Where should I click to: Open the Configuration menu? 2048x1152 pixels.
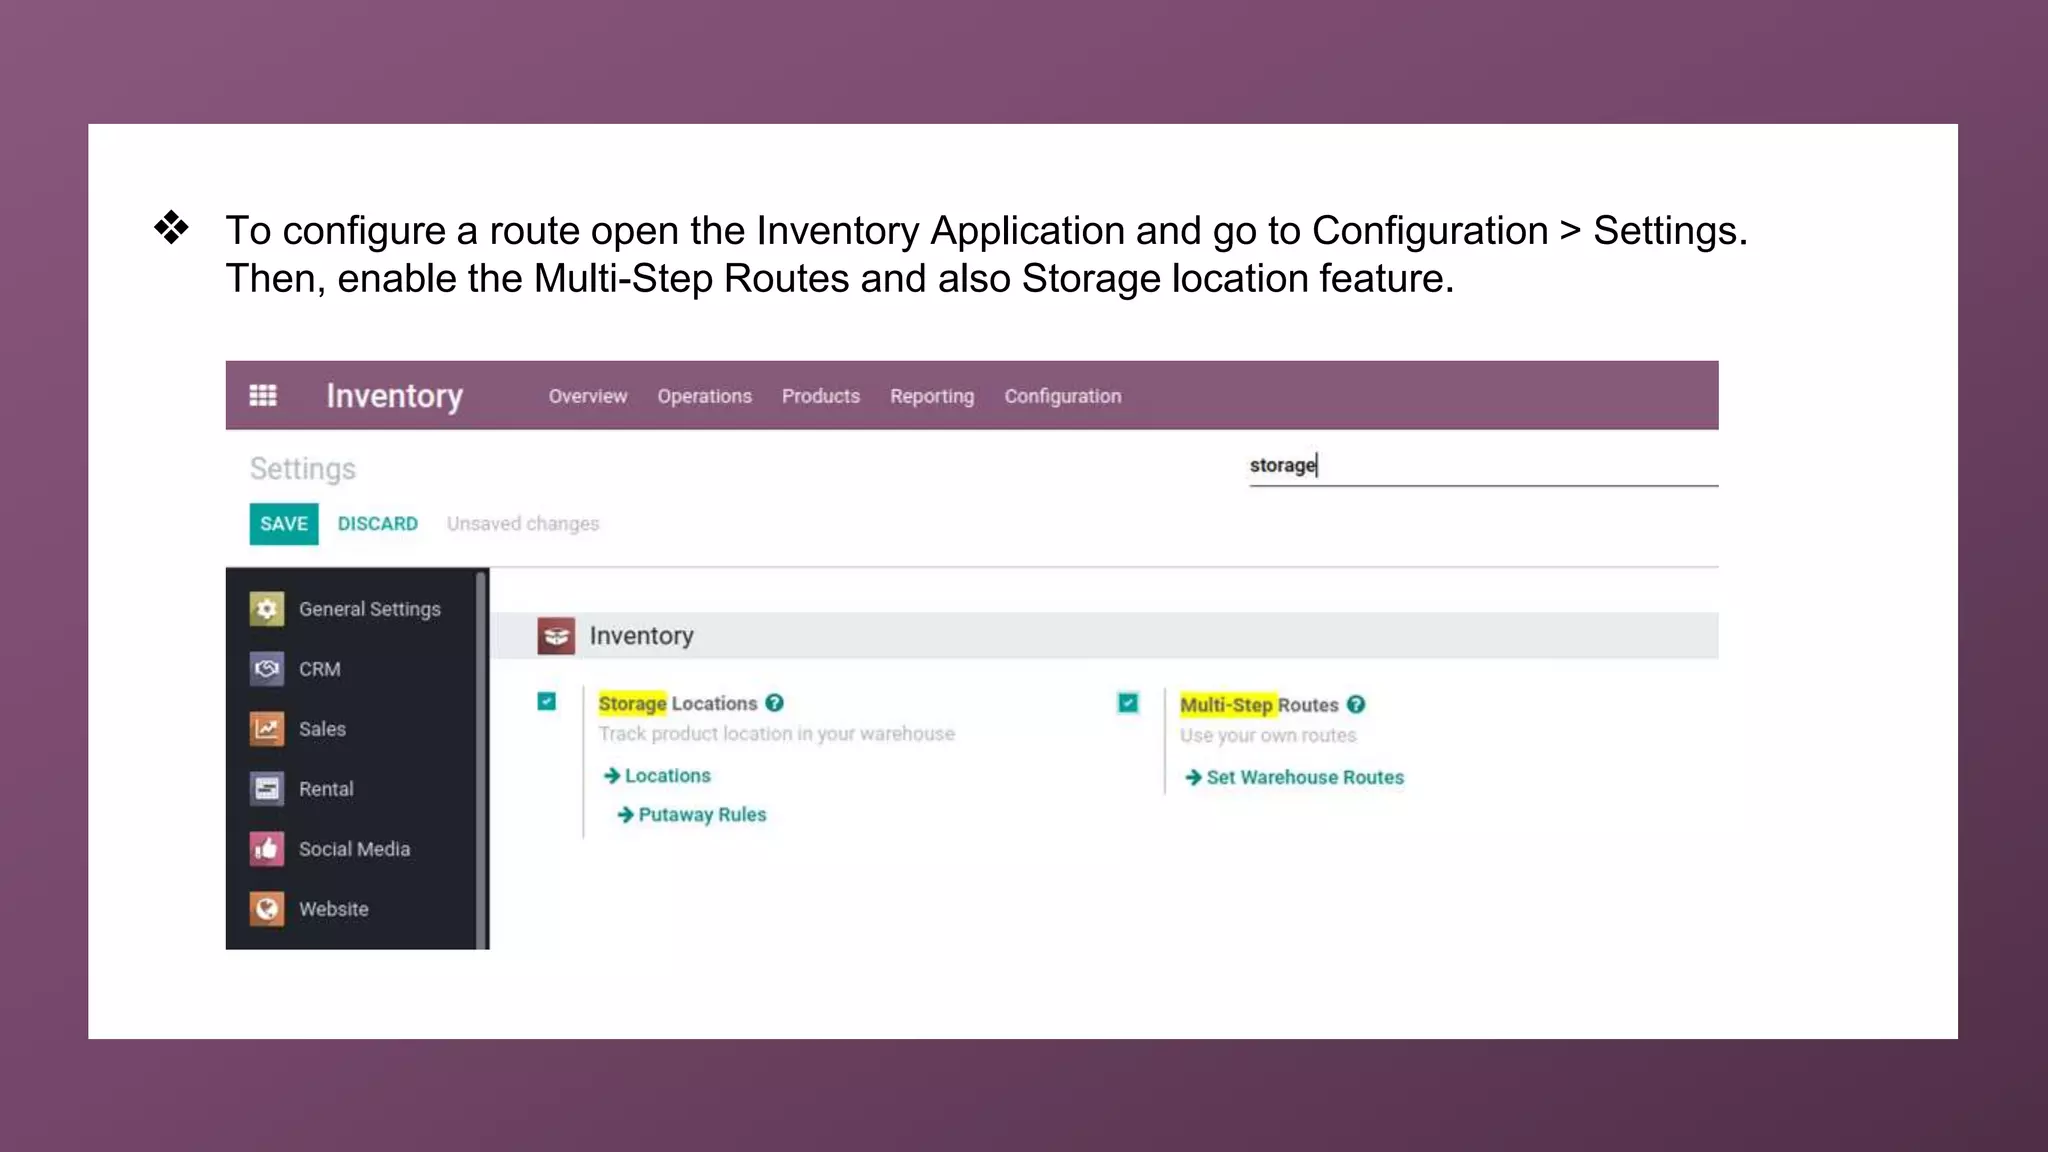point(1062,396)
